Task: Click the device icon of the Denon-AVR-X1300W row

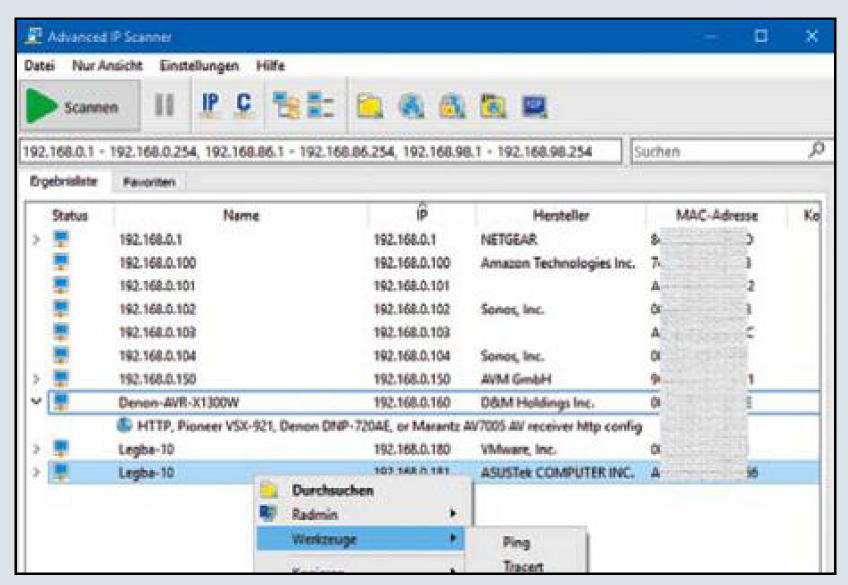Action: tap(61, 402)
